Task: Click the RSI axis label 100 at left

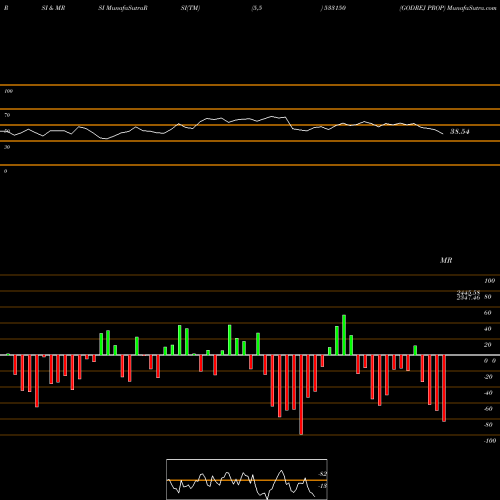Action: [x=8, y=91]
